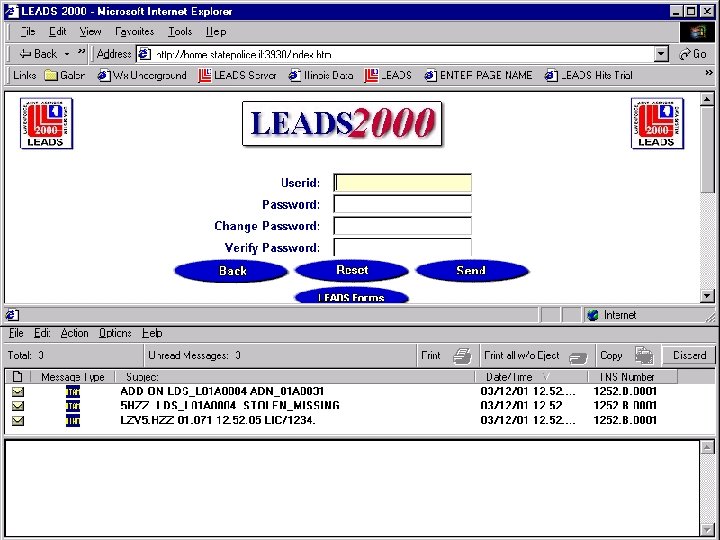Image resolution: width=720 pixels, height=540 pixels.
Task: Click the Discard button
Action: (x=689, y=355)
